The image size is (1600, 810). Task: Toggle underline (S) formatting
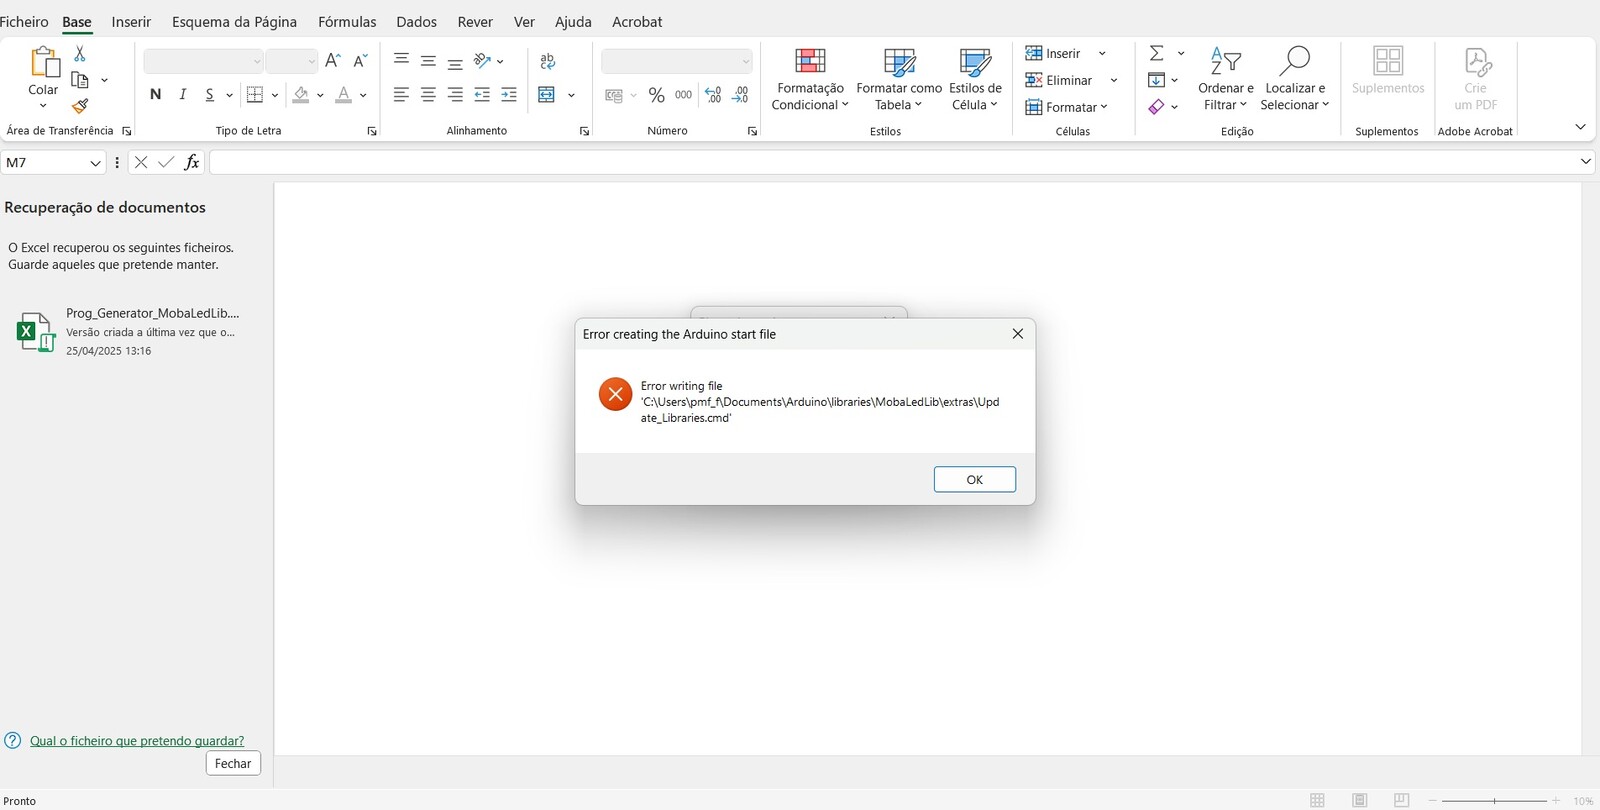(209, 95)
